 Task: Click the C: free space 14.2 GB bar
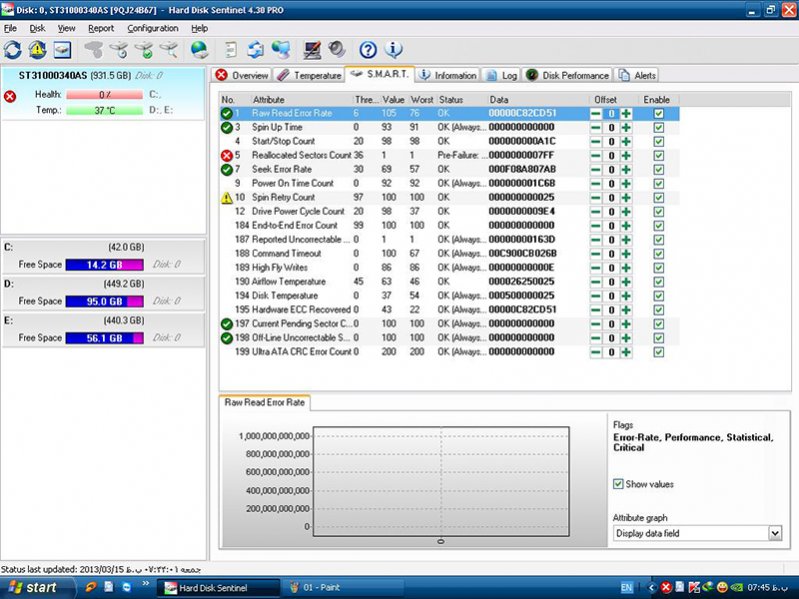(104, 265)
